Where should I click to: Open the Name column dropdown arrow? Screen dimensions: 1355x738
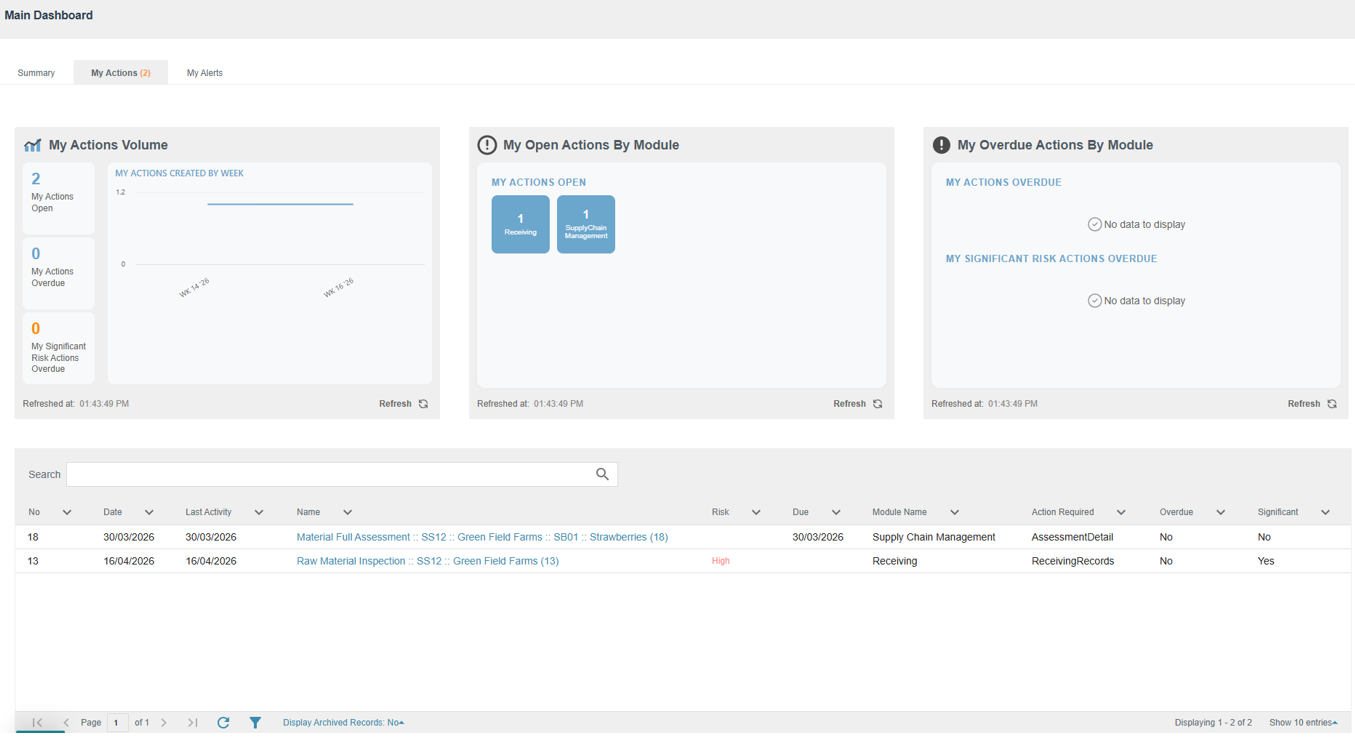tap(347, 512)
